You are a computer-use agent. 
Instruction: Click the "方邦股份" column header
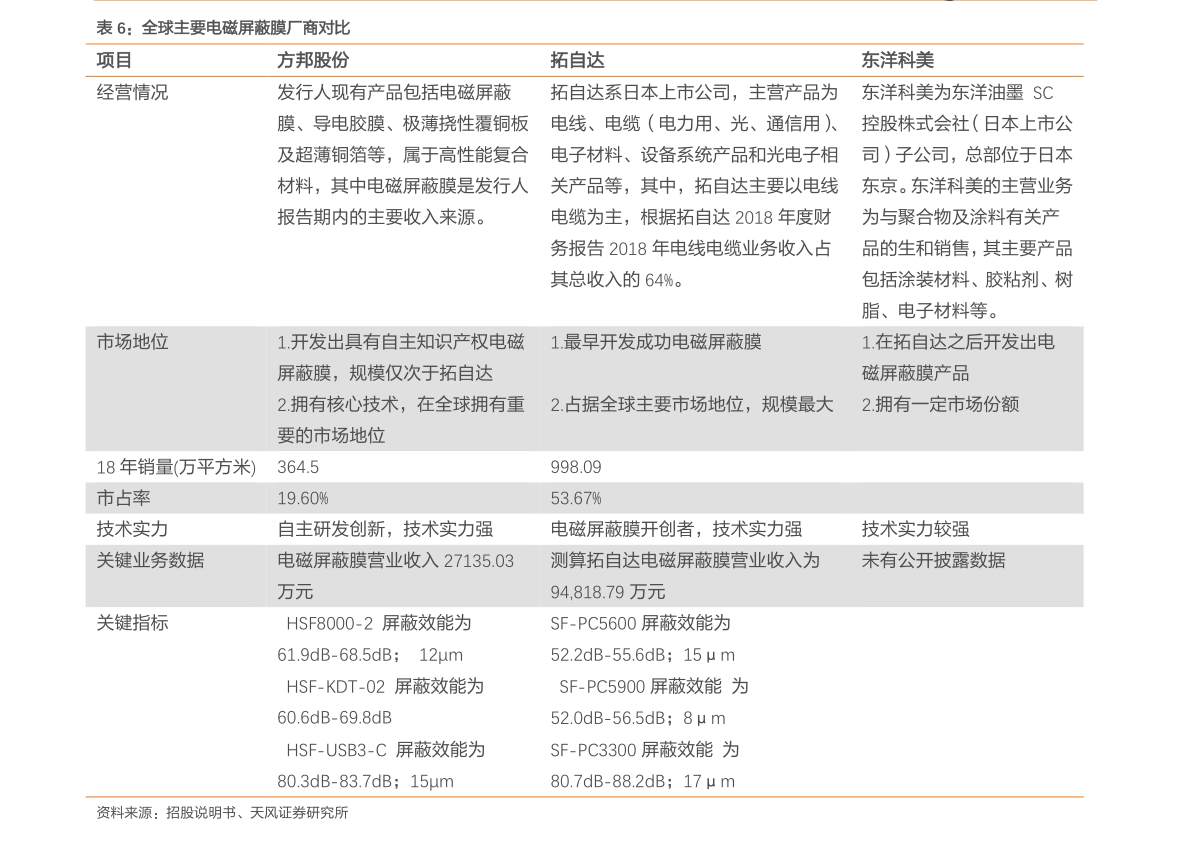click(x=312, y=60)
